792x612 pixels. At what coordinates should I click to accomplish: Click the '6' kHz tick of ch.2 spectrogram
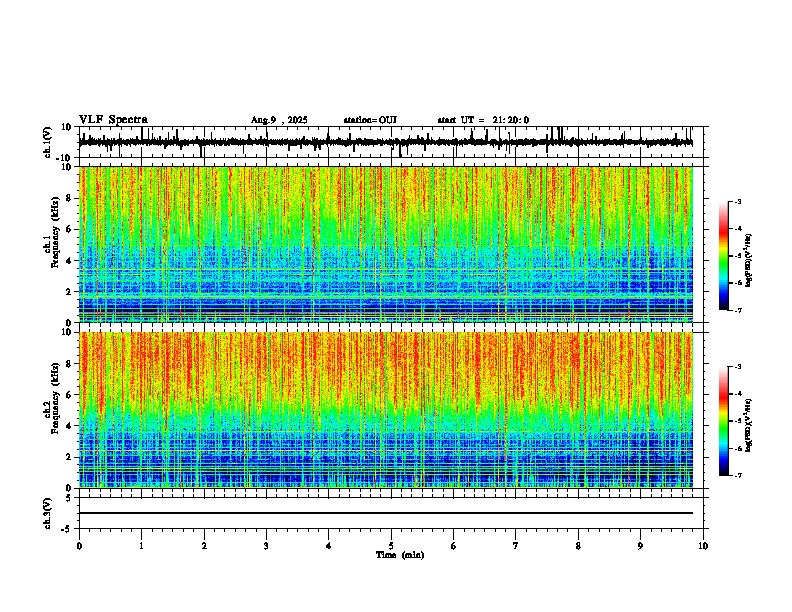point(69,395)
